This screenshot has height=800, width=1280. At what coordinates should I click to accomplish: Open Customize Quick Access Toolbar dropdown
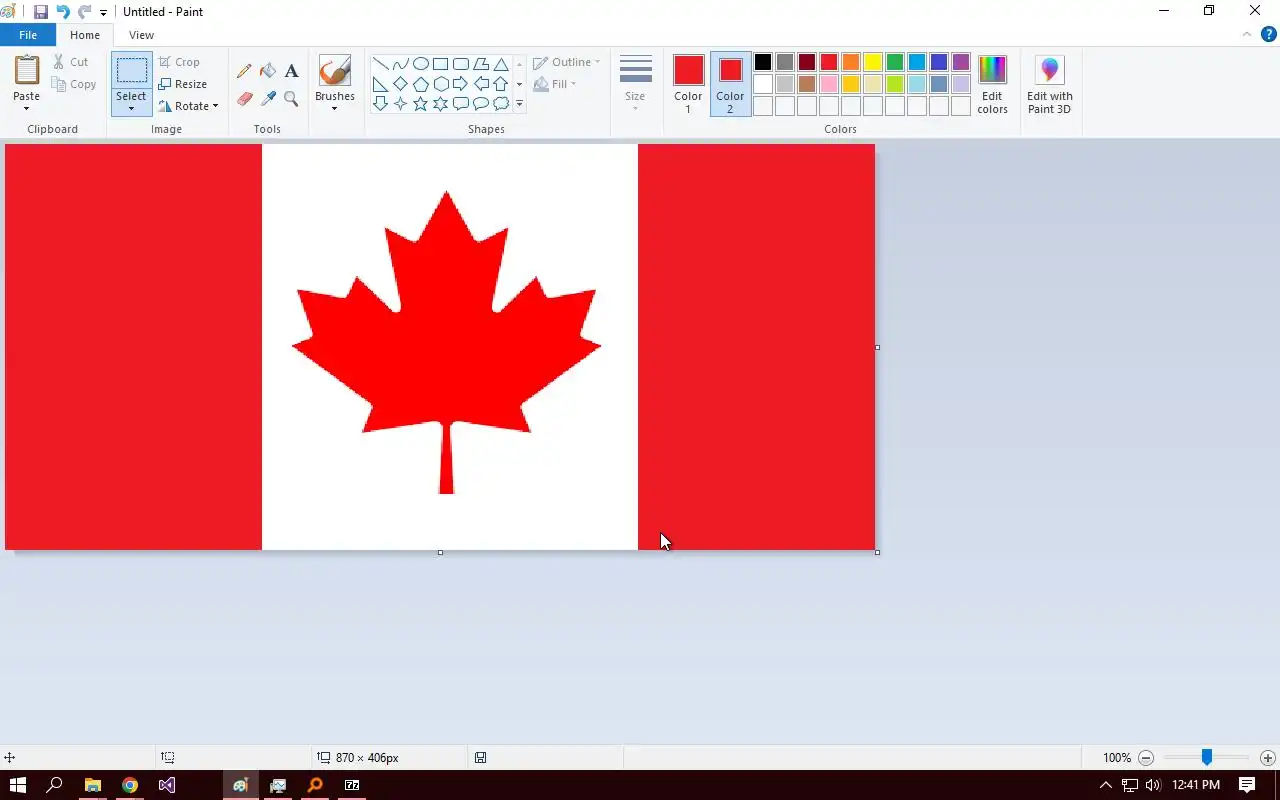(x=103, y=13)
